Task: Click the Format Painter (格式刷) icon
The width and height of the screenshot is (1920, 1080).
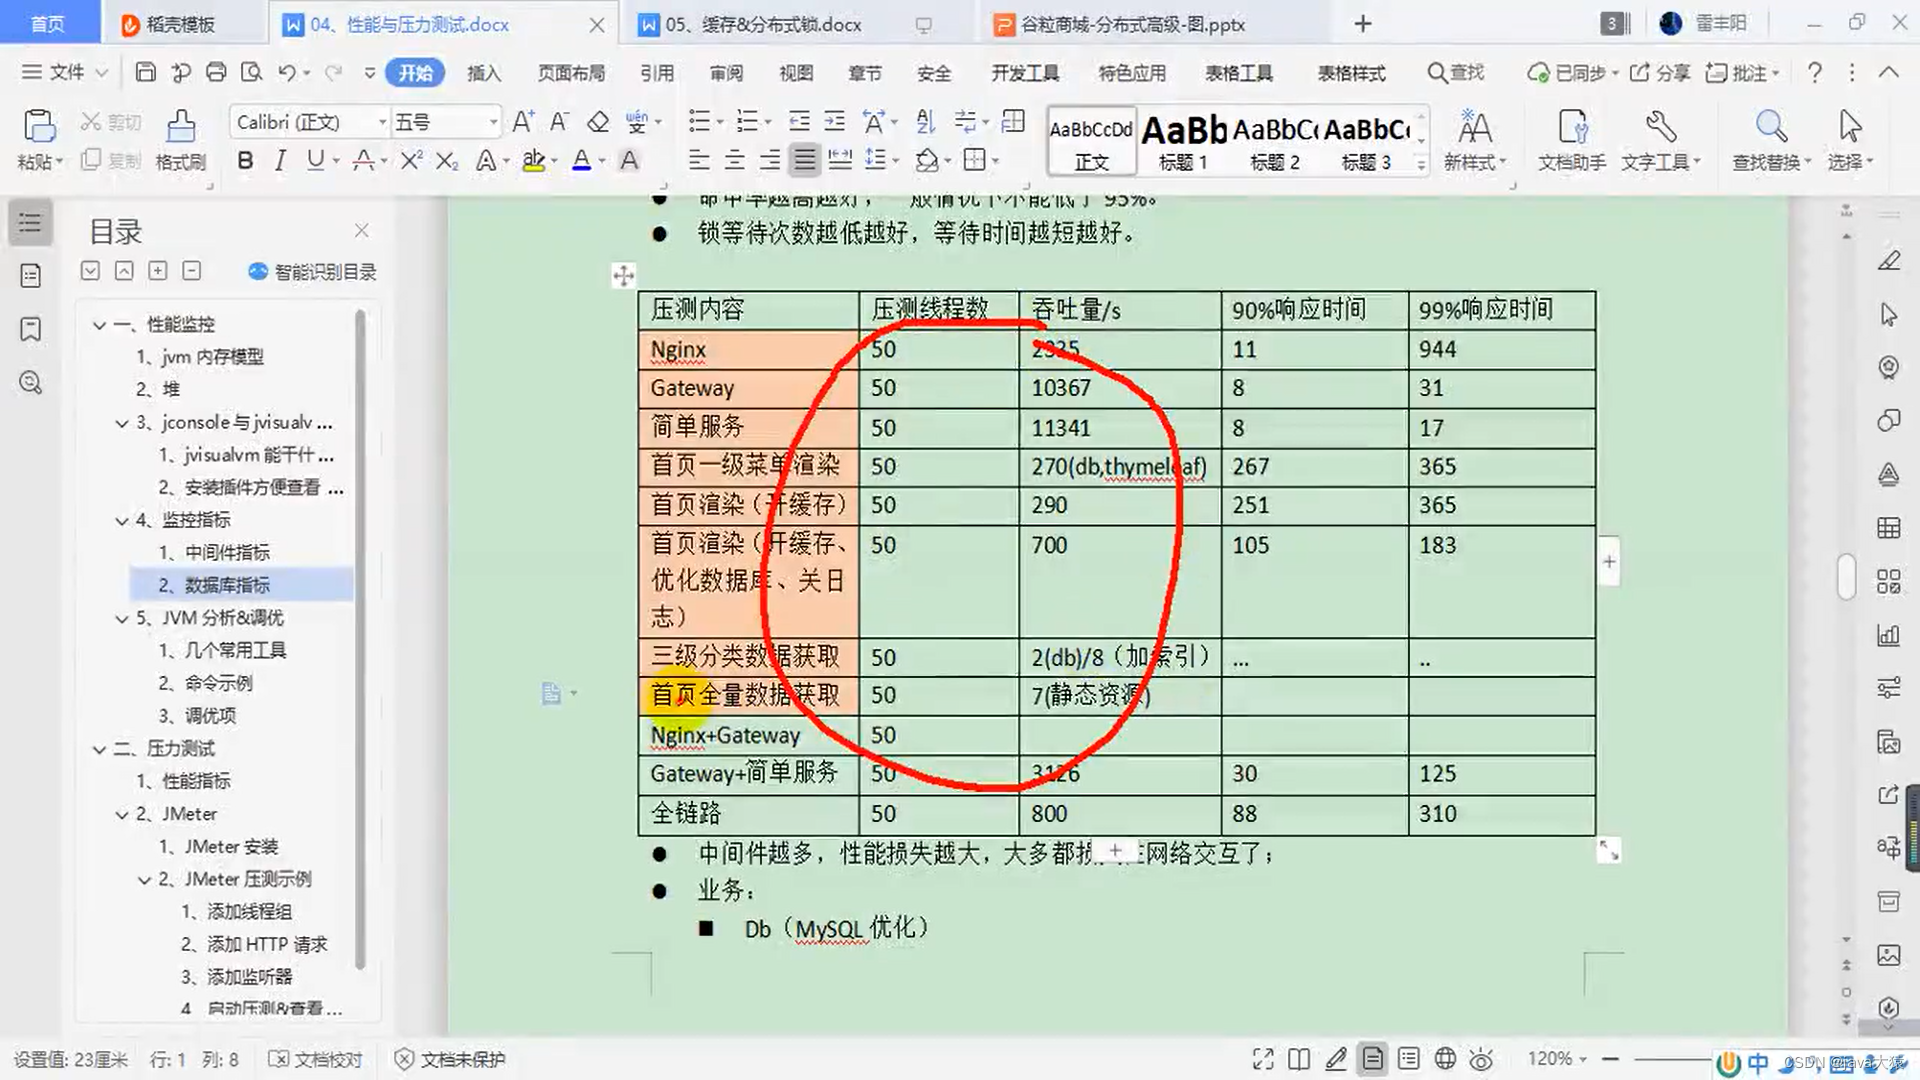Action: (180, 128)
